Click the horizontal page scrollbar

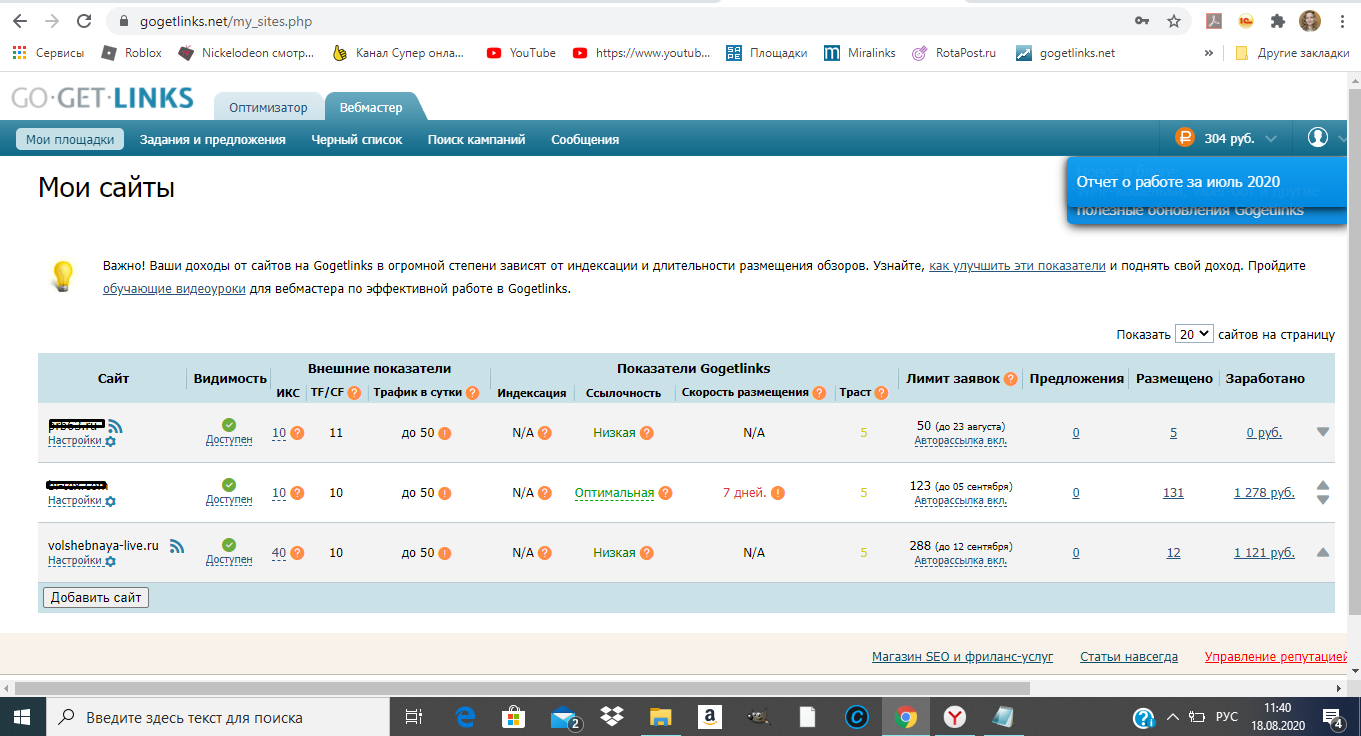[524, 688]
